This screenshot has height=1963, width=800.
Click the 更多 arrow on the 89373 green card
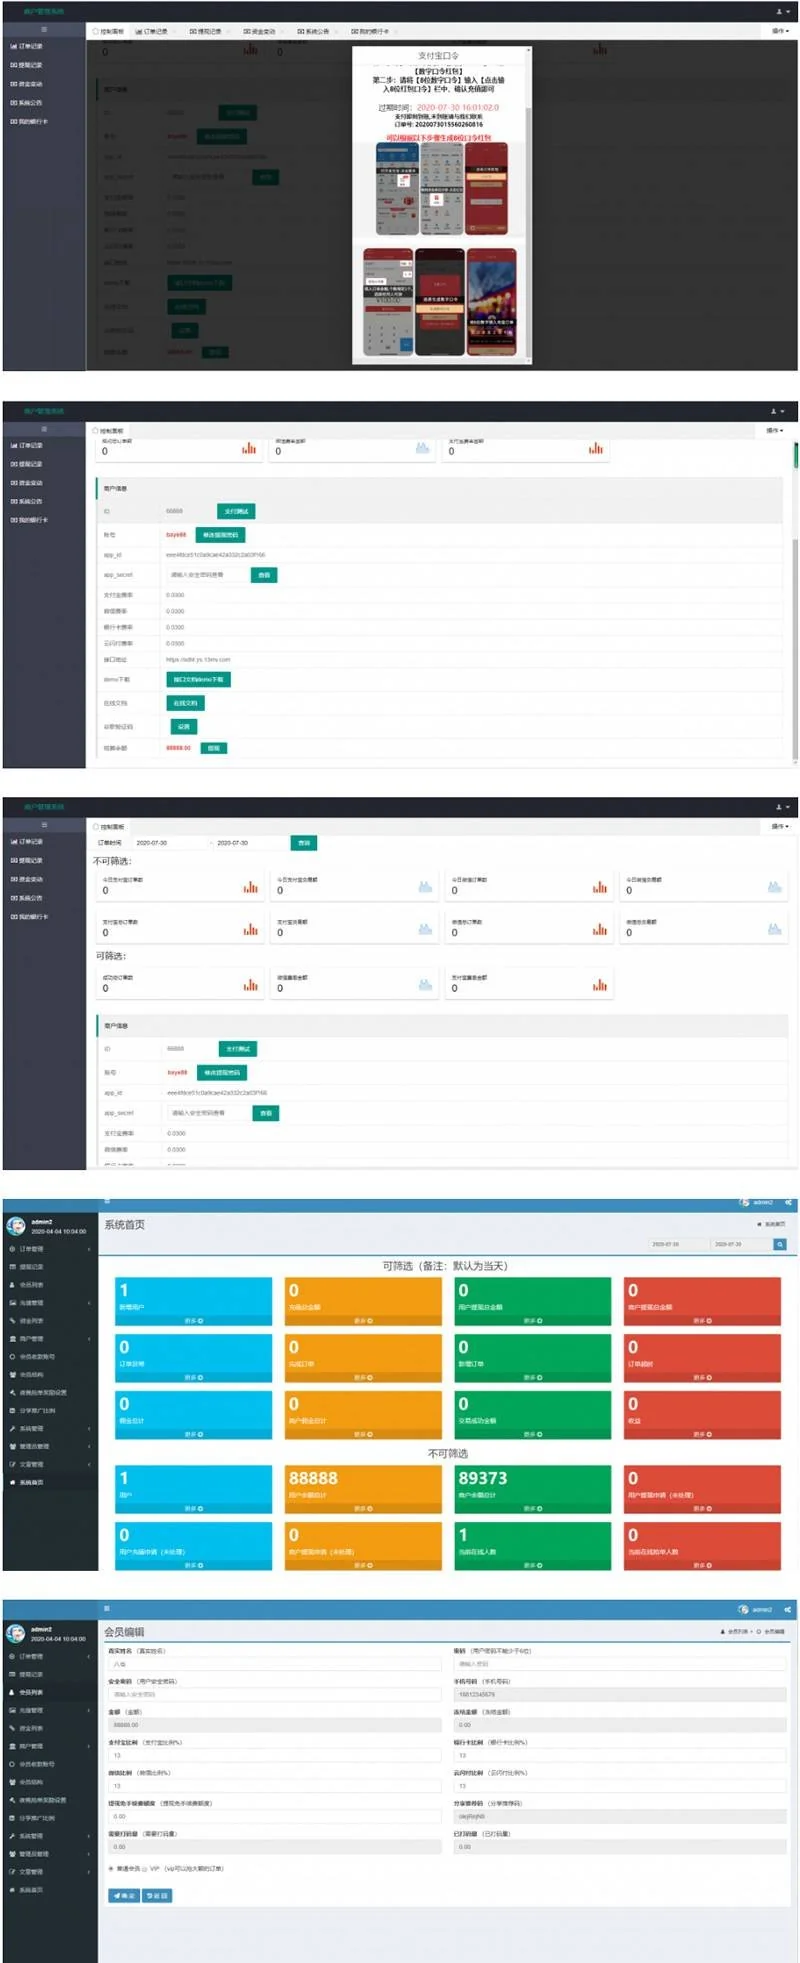click(539, 1508)
